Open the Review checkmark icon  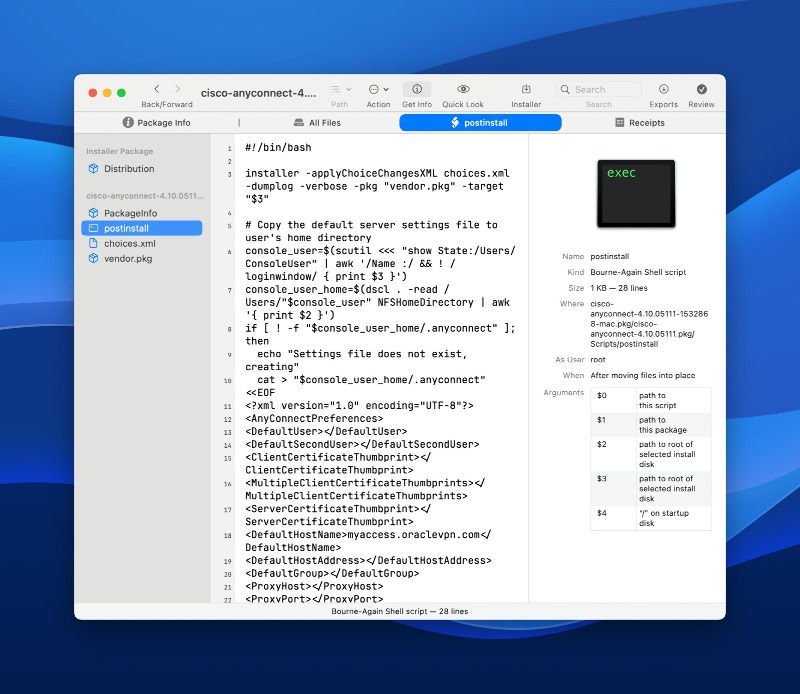(701, 89)
